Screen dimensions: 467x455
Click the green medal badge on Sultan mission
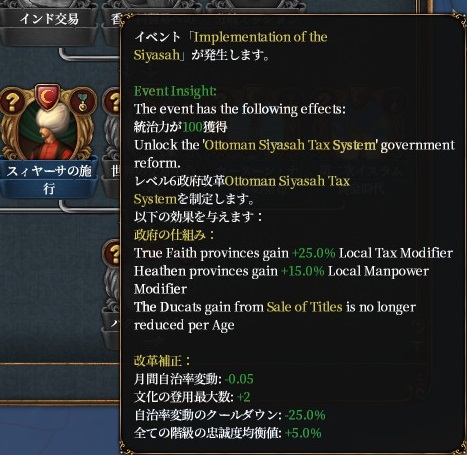[x=83, y=101]
